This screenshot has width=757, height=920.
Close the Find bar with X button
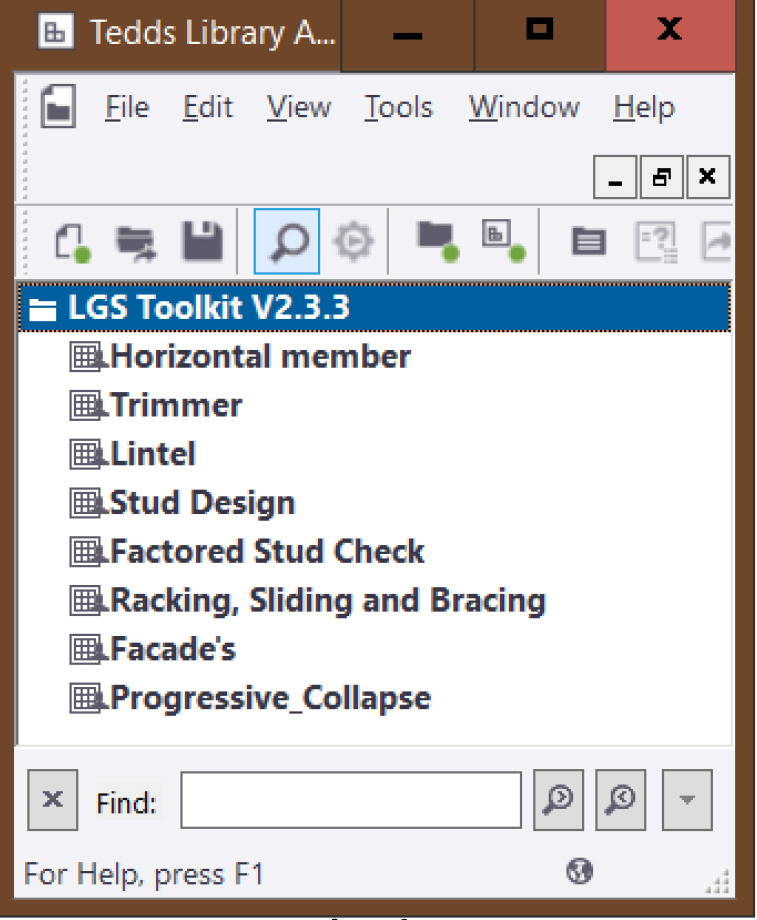click(x=54, y=801)
